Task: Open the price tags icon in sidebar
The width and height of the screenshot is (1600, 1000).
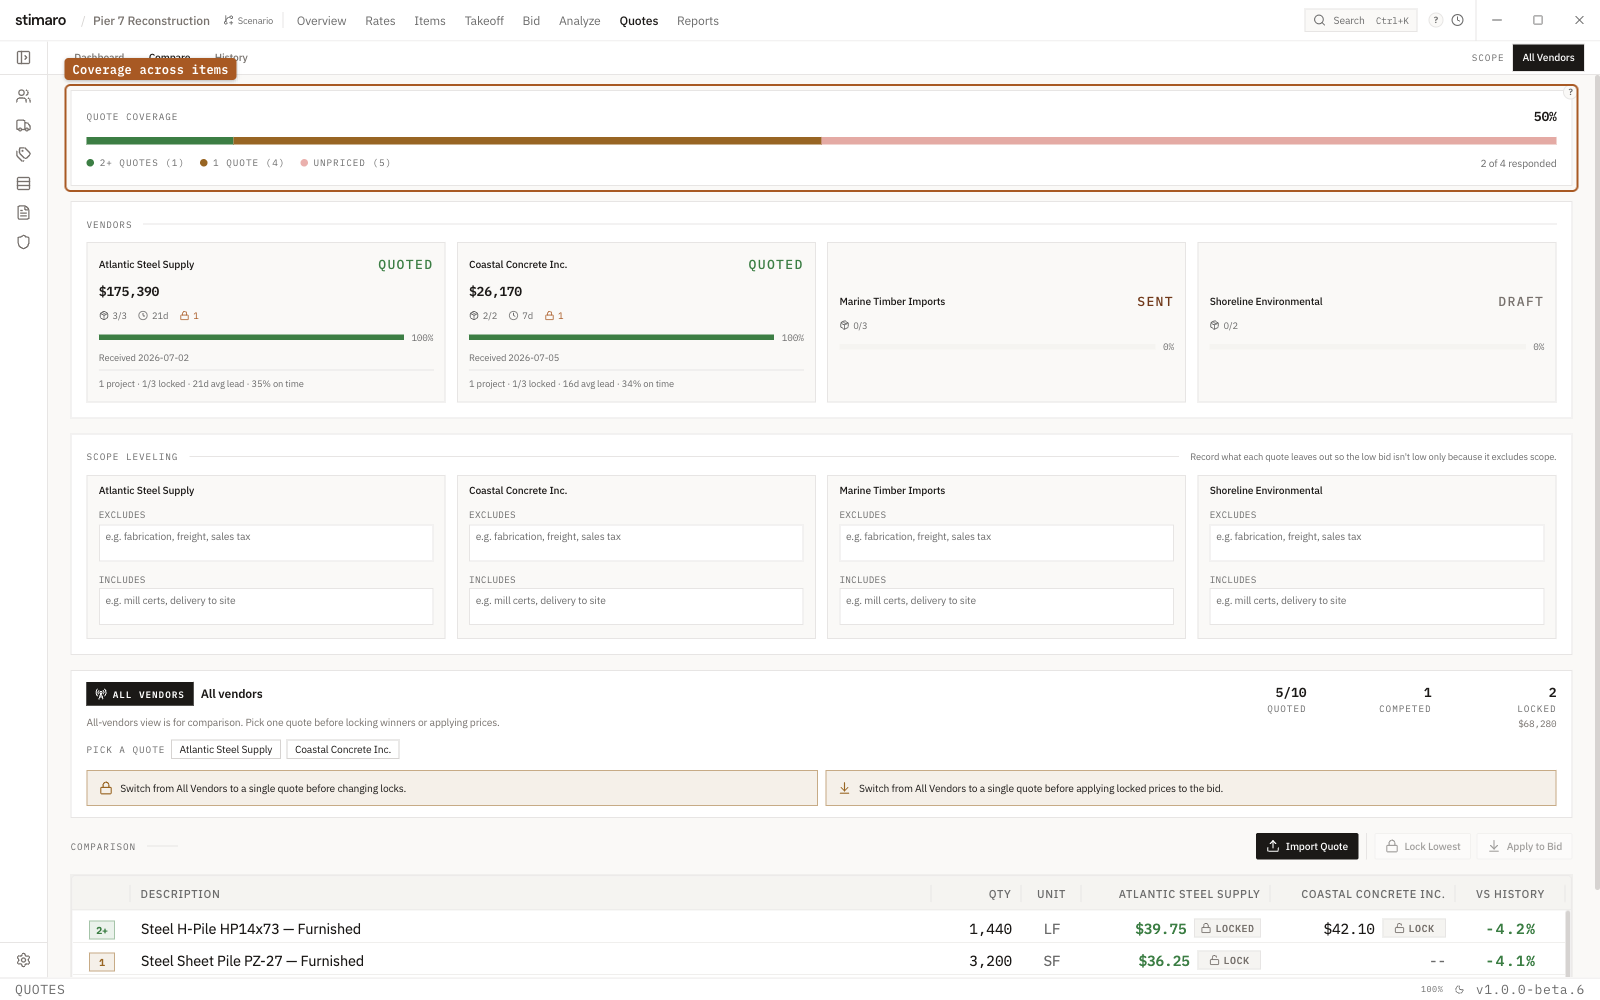Action: pos(24,154)
